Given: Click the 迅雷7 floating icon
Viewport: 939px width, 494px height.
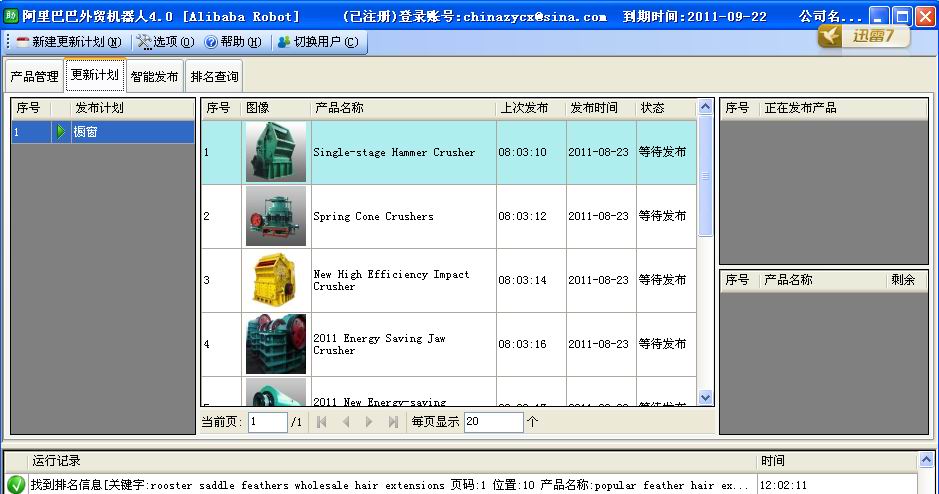Looking at the screenshot, I should point(864,37).
